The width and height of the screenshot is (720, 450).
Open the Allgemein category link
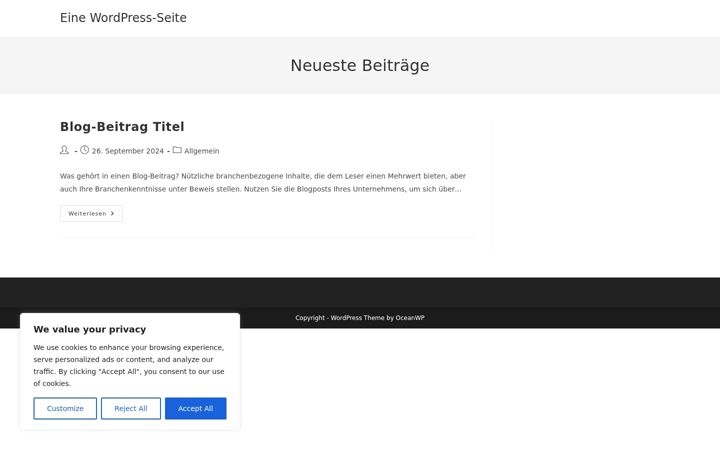coord(202,151)
